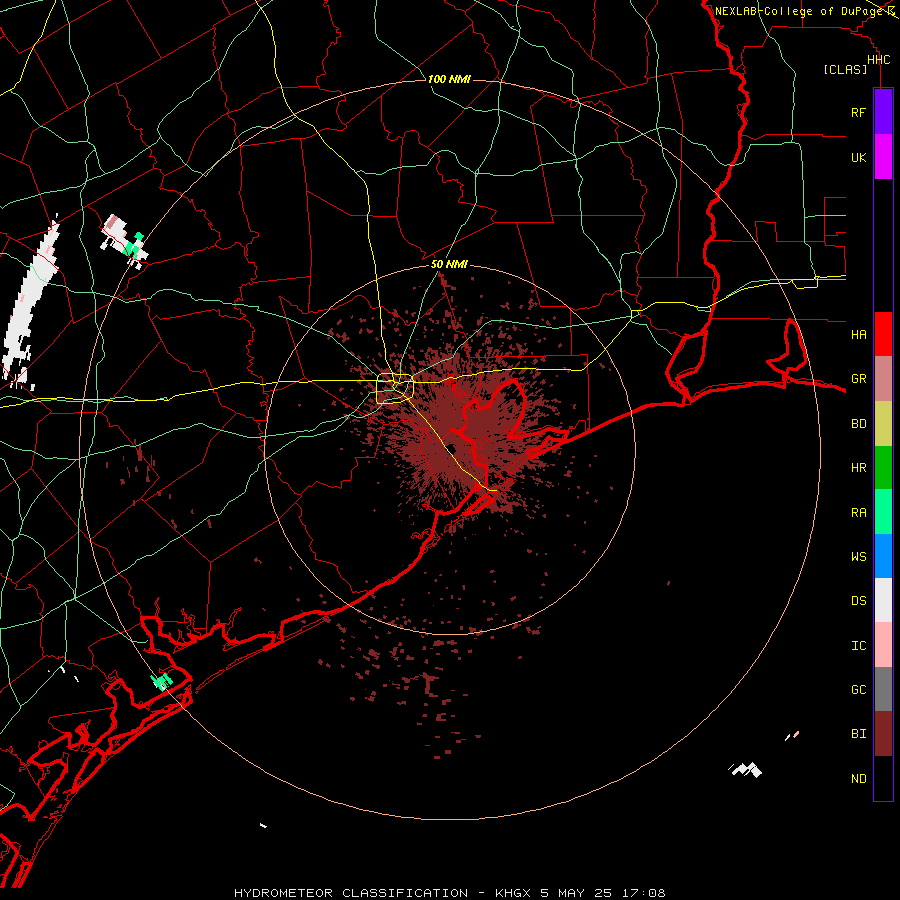Click the '50 NMI' range ring label
The image size is (900, 900).
coord(449,264)
